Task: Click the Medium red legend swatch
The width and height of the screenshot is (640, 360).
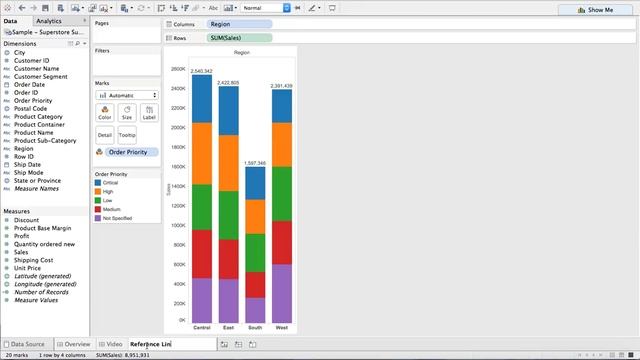Action: click(98, 209)
